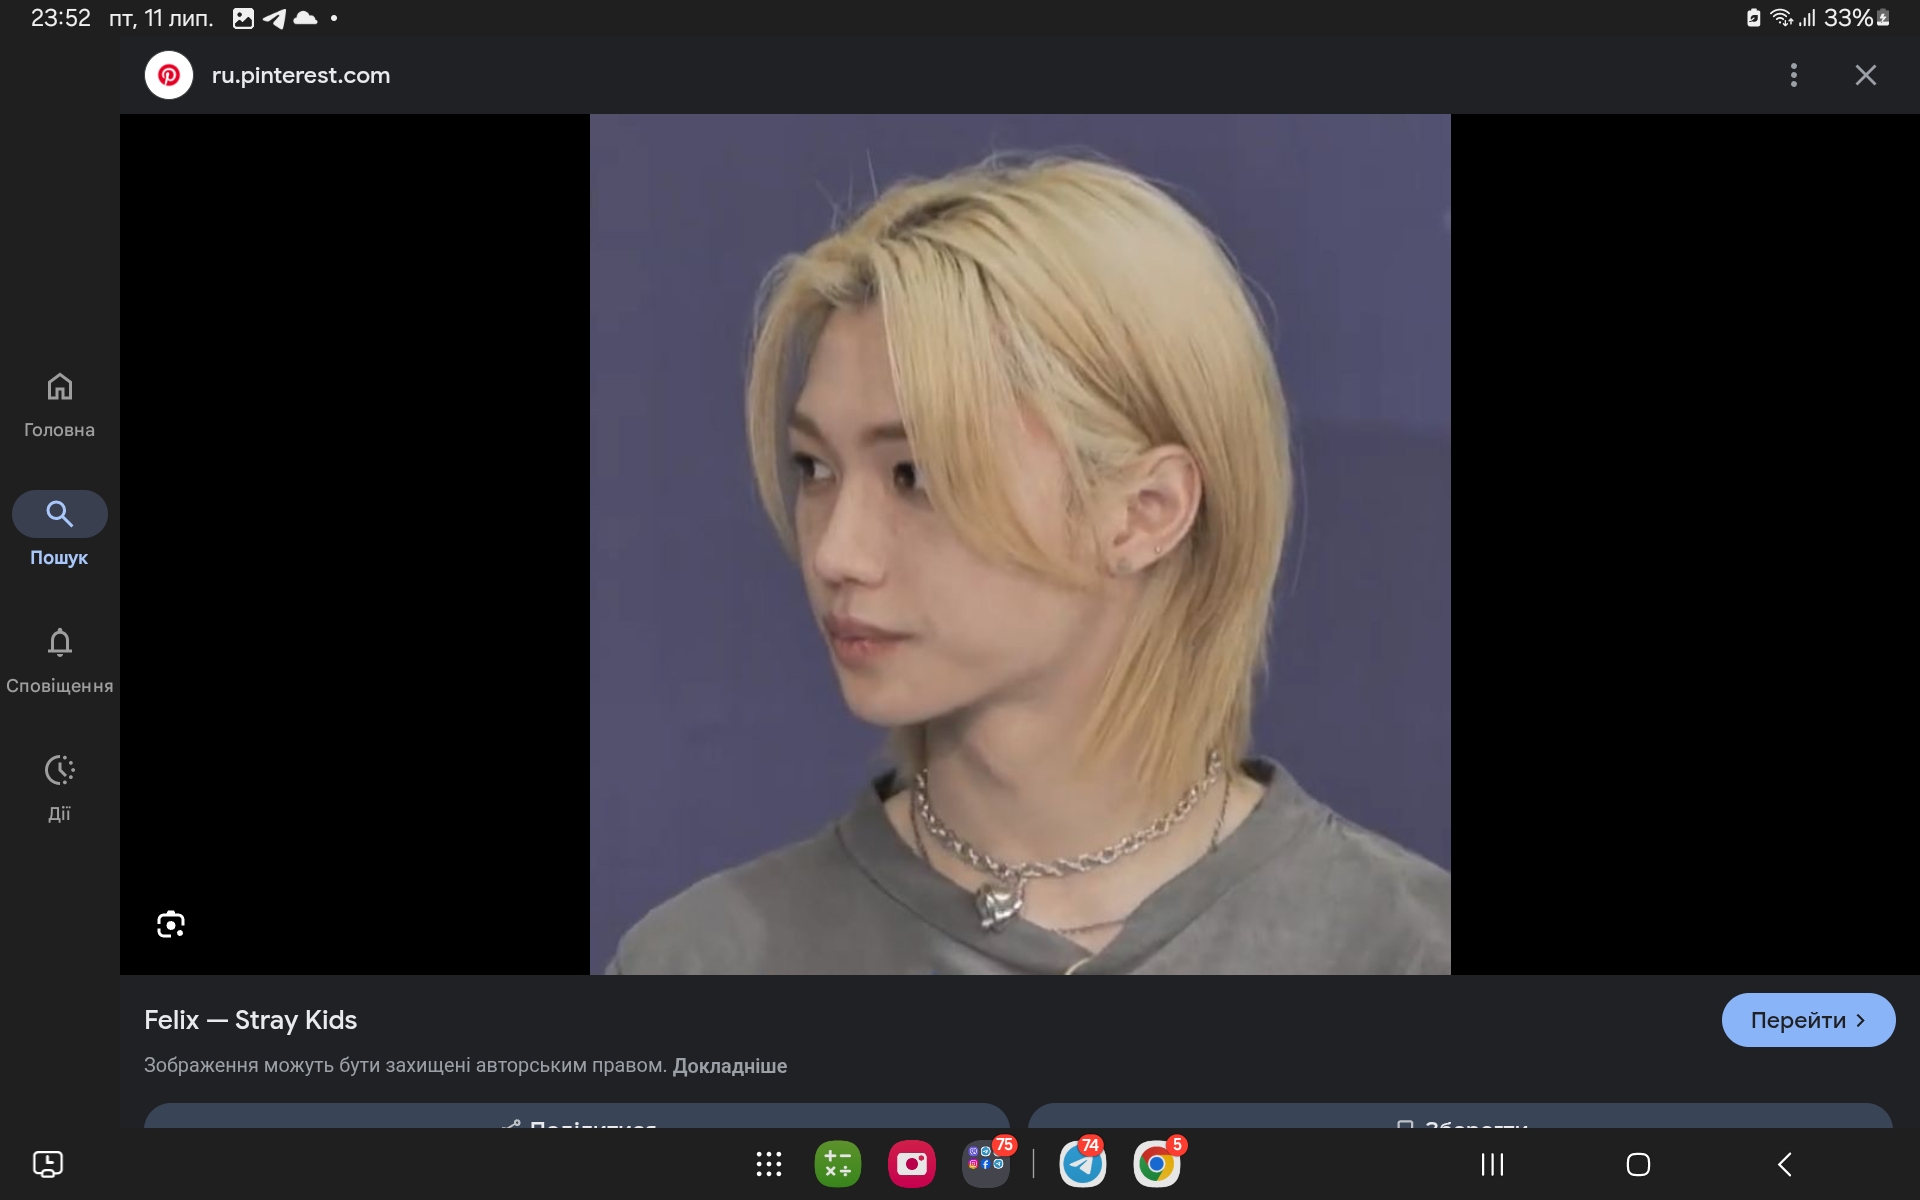The height and width of the screenshot is (1200, 1920).
Task: Tap the Google Lens search icon
Action: click(171, 924)
